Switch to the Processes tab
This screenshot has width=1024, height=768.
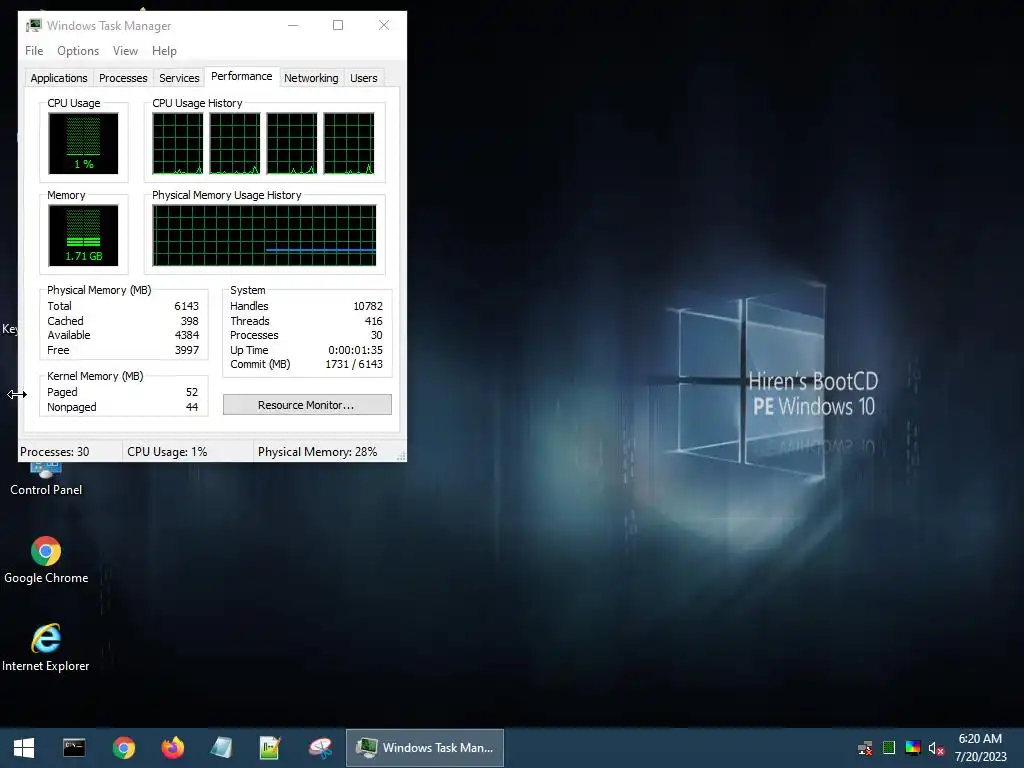tap(123, 78)
